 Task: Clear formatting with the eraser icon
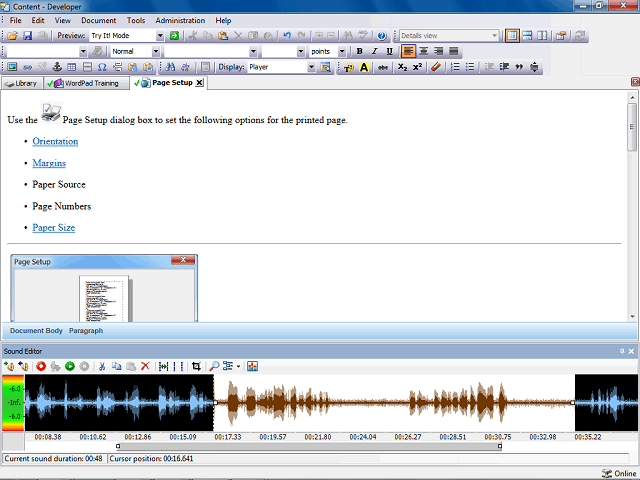436,67
